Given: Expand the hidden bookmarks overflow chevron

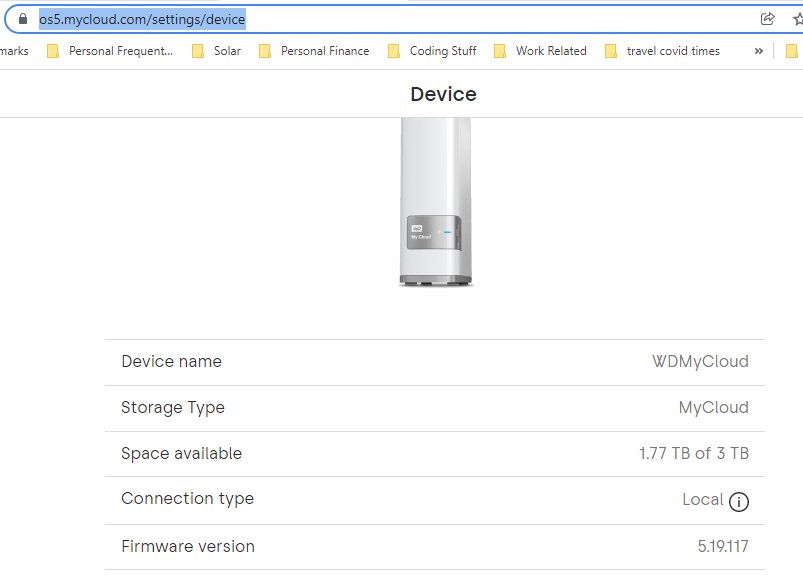Looking at the screenshot, I should tap(758, 51).
